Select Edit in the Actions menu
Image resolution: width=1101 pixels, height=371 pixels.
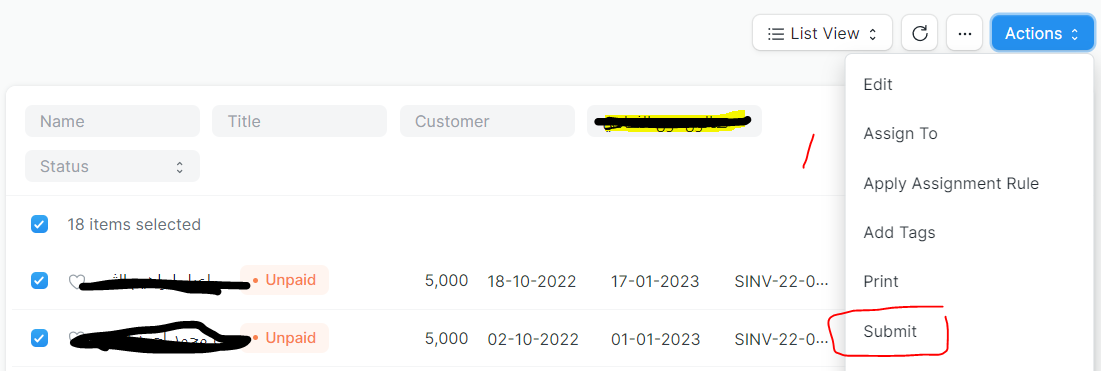878,84
